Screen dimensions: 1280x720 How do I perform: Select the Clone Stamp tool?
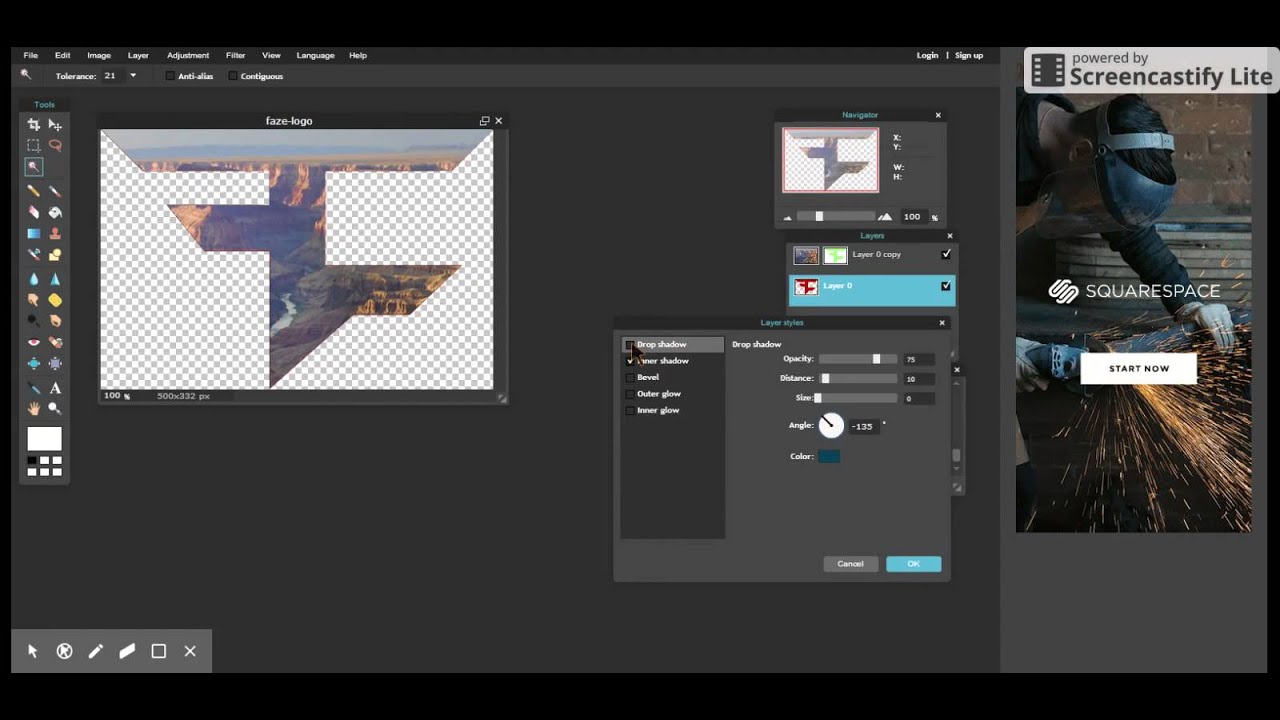click(55, 233)
